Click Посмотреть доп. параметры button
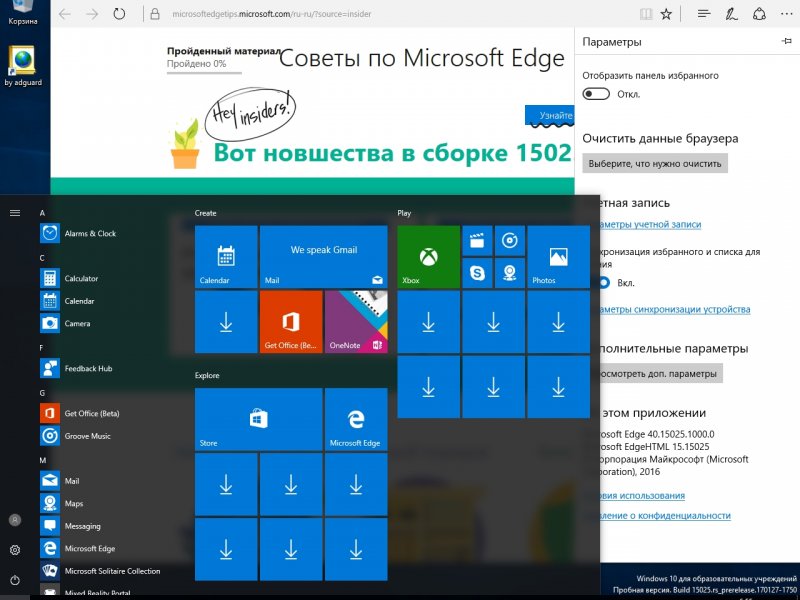Image resolution: width=800 pixels, height=600 pixels. 661,373
